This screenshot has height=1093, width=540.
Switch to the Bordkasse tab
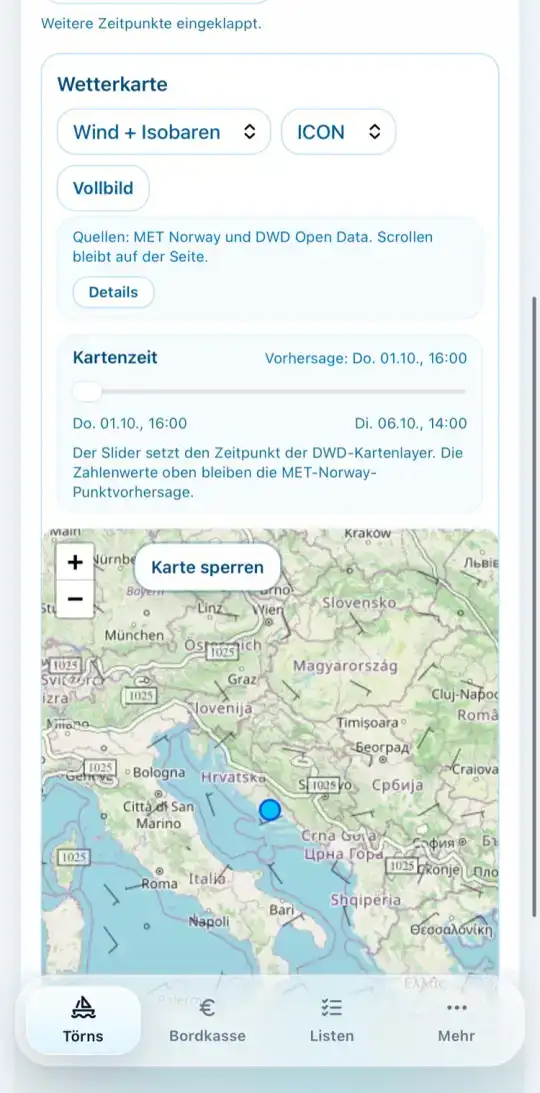click(x=207, y=1021)
